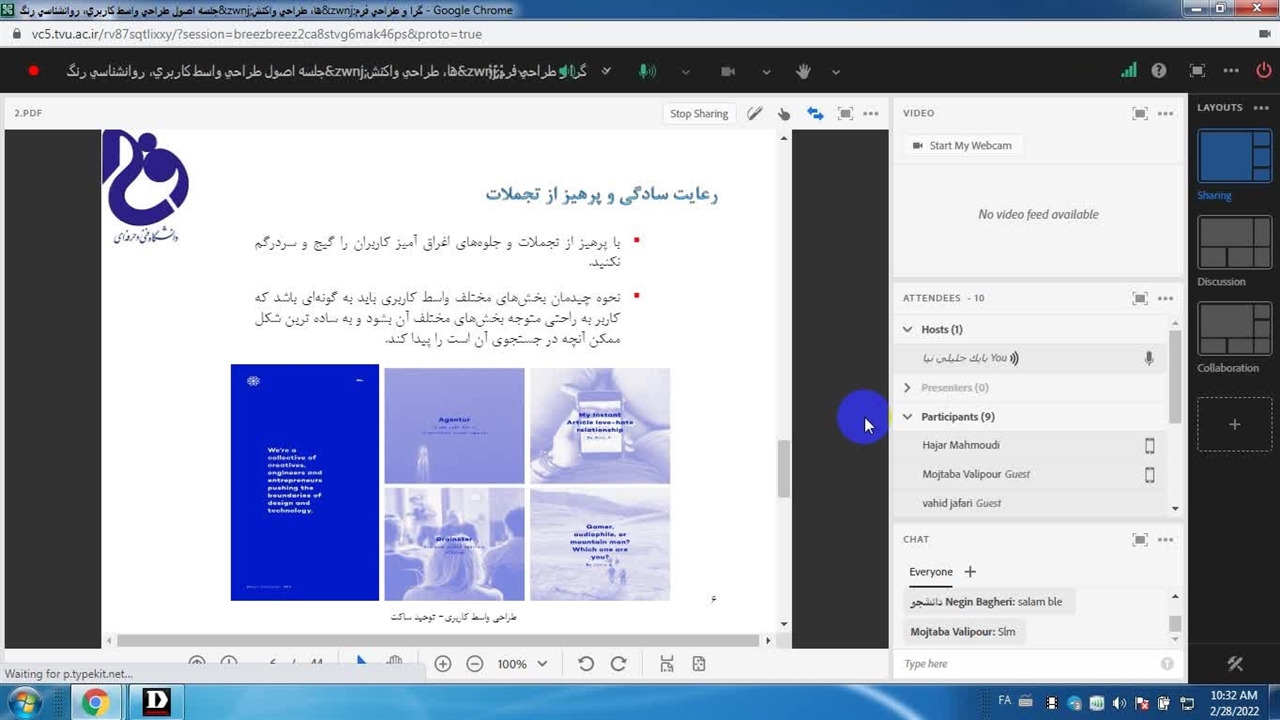Viewport: 1280px width, 720px height.
Task: Click the red End Meeting power icon
Action: (1263, 71)
